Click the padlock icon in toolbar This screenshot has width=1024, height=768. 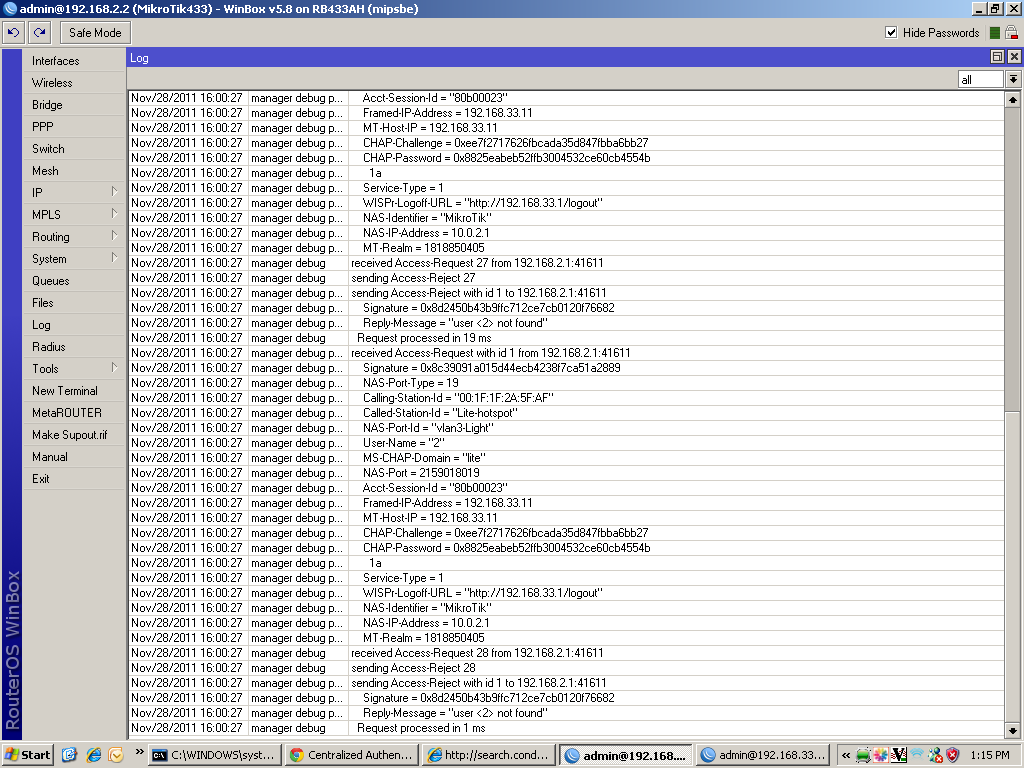coord(1012,33)
